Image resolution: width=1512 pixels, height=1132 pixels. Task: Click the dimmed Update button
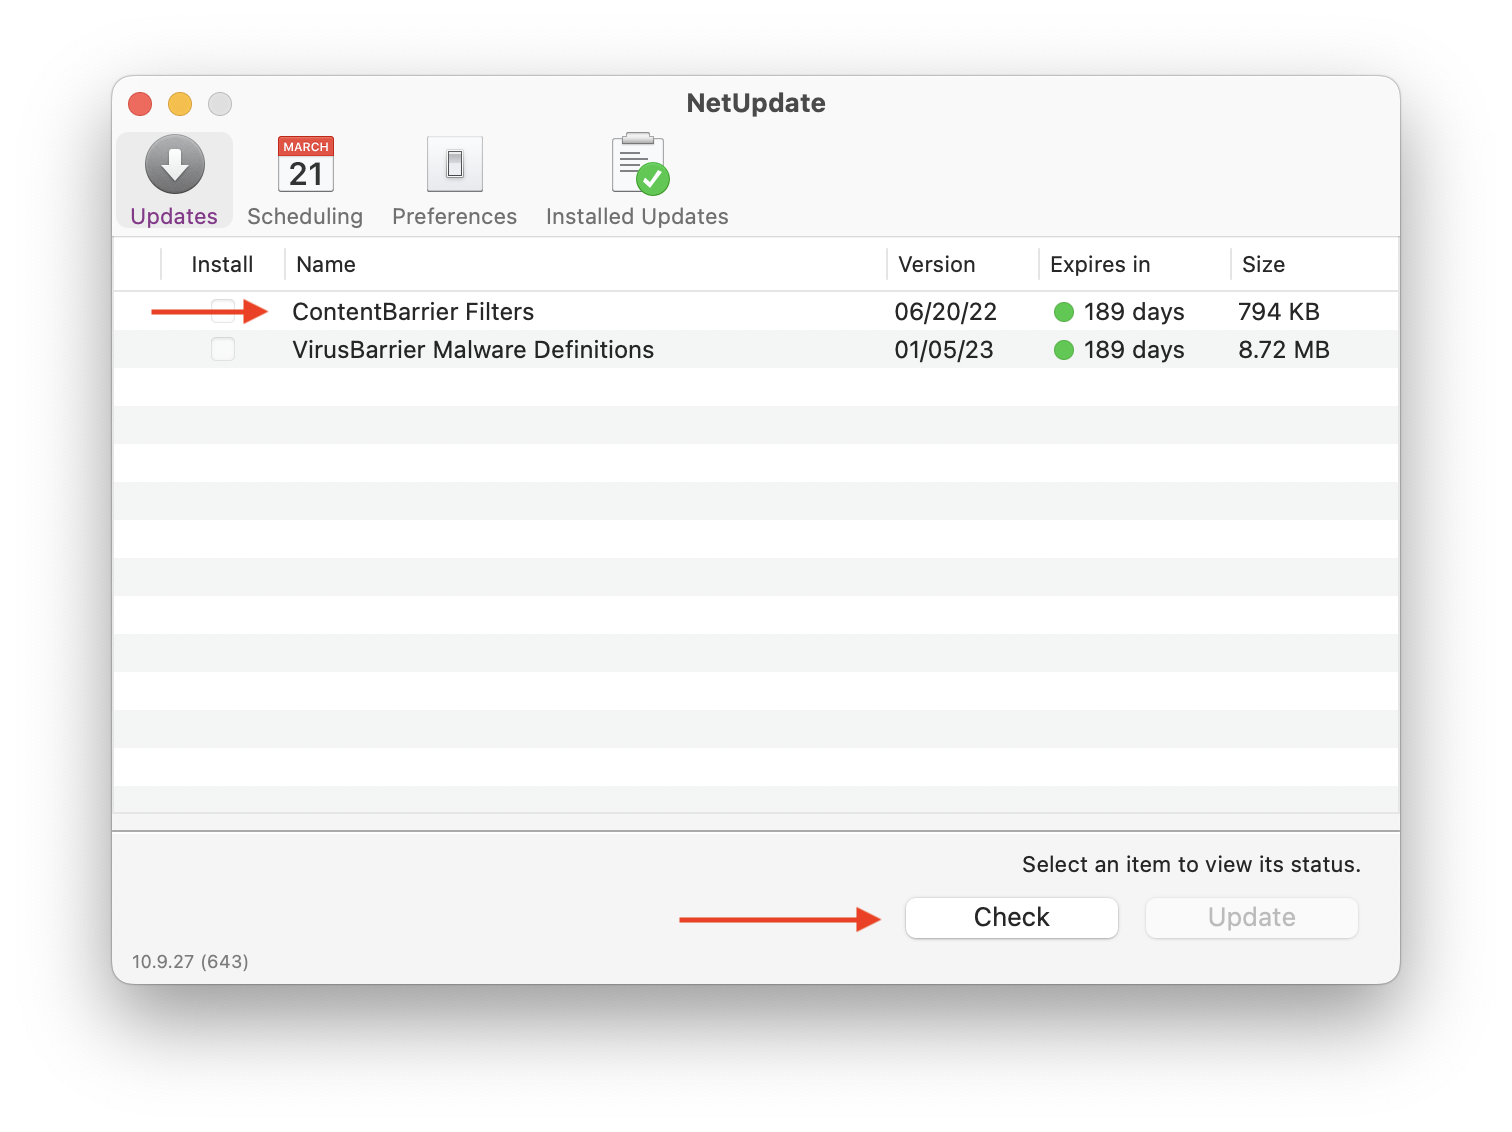tap(1251, 917)
